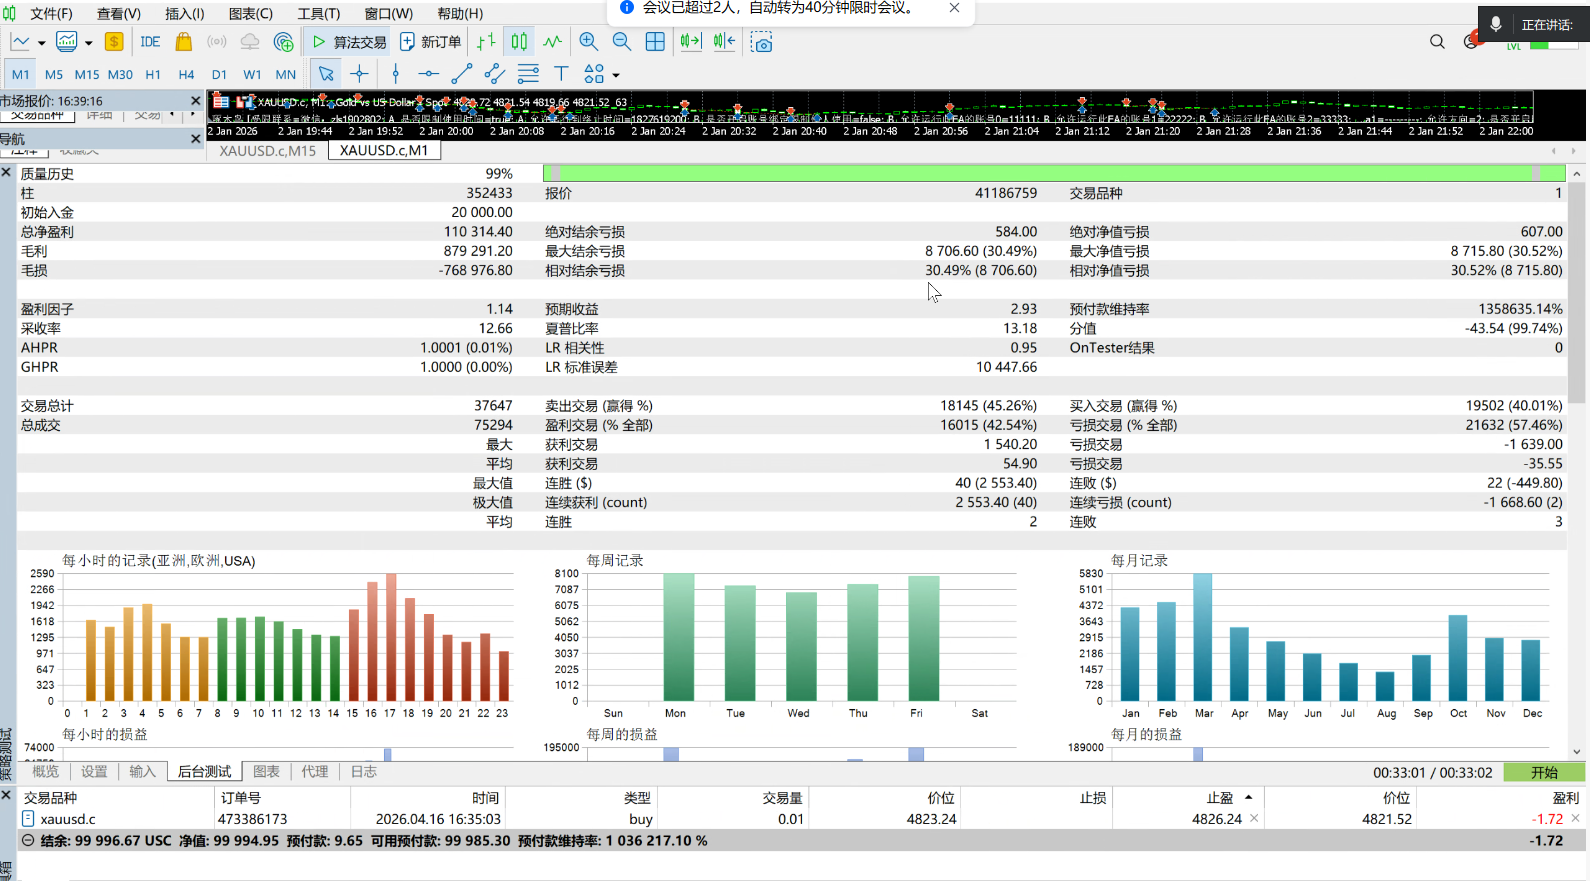Switch to the 设置 tester tab
This screenshot has height=881, width=1590.
coord(94,771)
